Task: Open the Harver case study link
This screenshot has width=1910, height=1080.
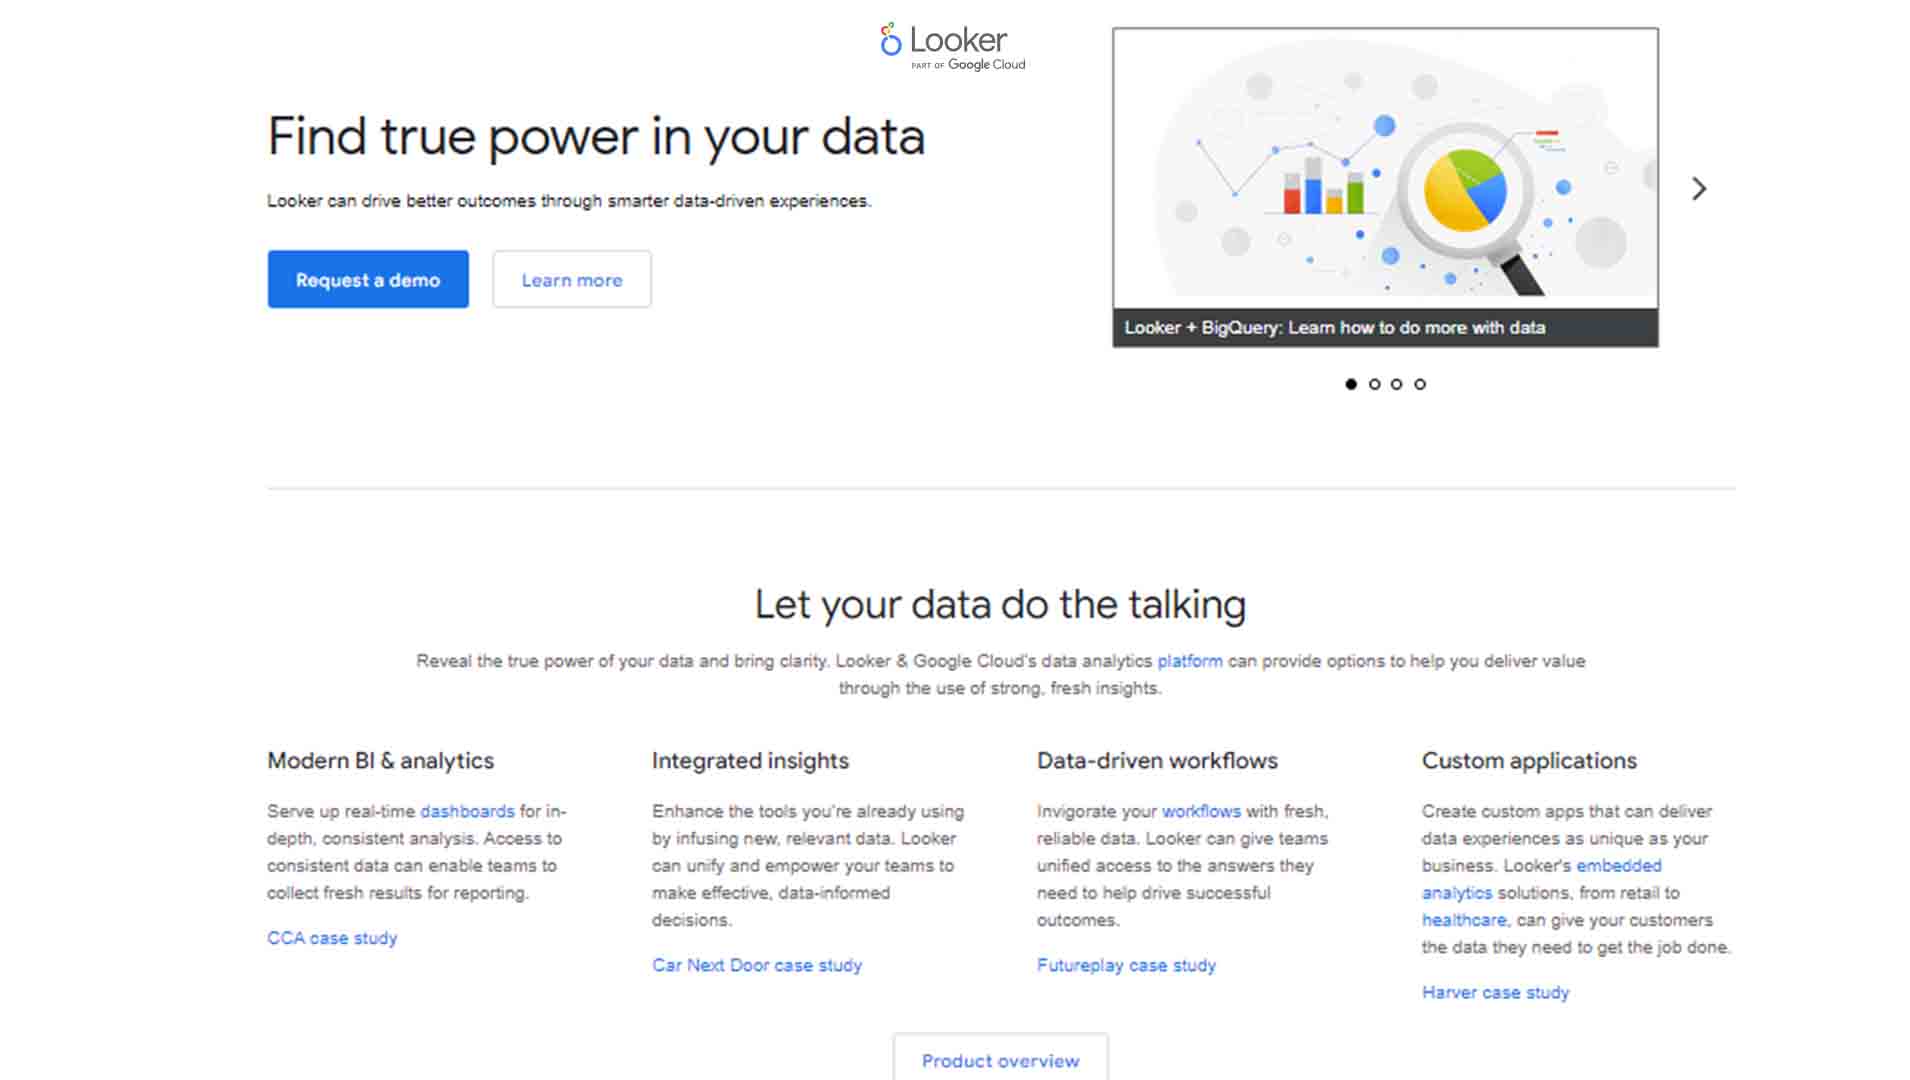Action: click(1495, 992)
